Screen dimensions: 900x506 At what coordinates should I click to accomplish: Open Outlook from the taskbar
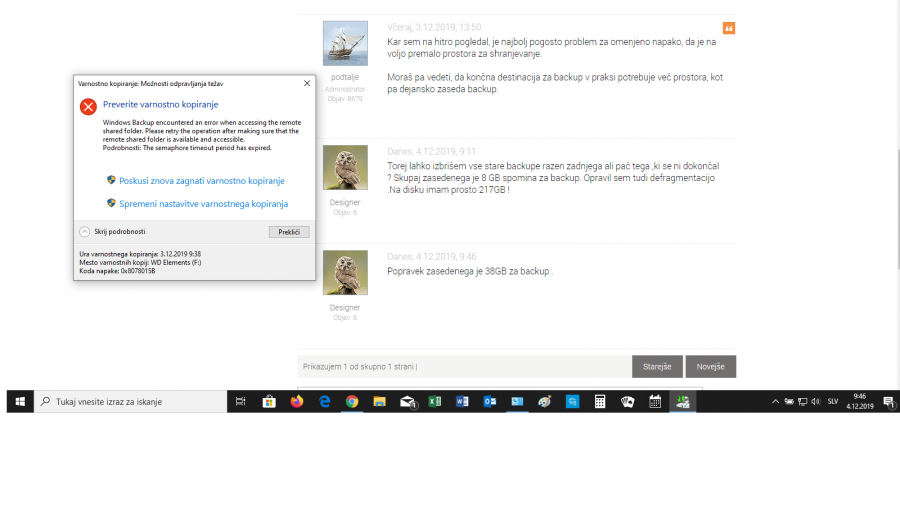coord(490,401)
